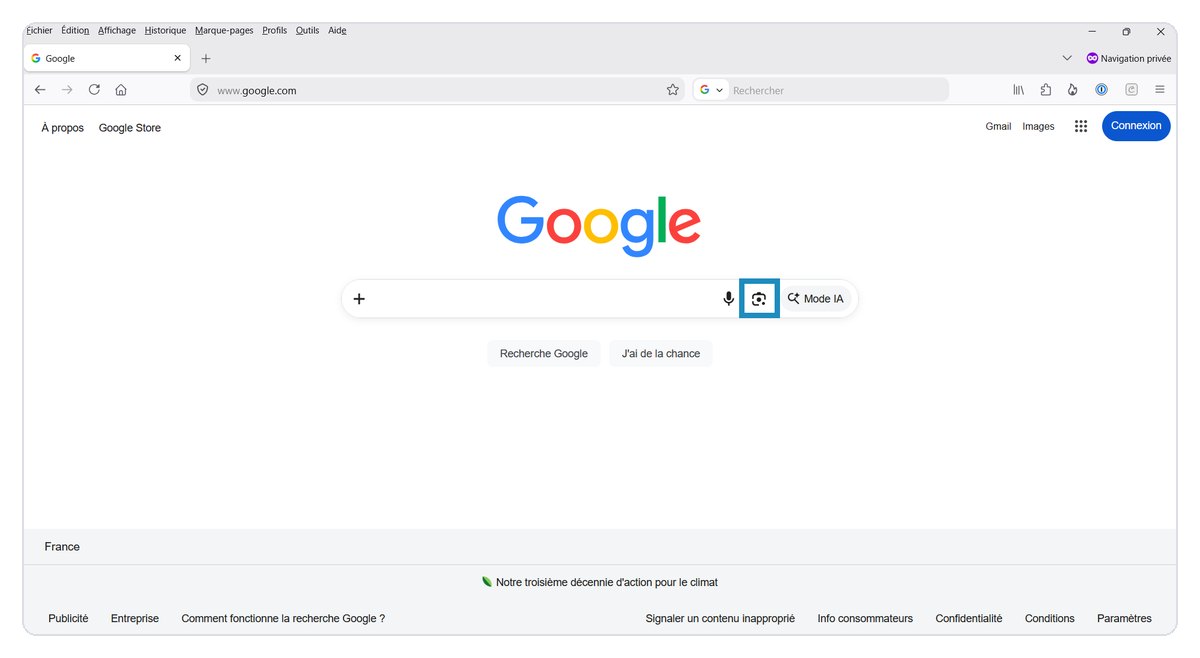Viewport: 1200px width, 658px height.
Task: Start voice search with the microphone icon
Action: point(729,299)
